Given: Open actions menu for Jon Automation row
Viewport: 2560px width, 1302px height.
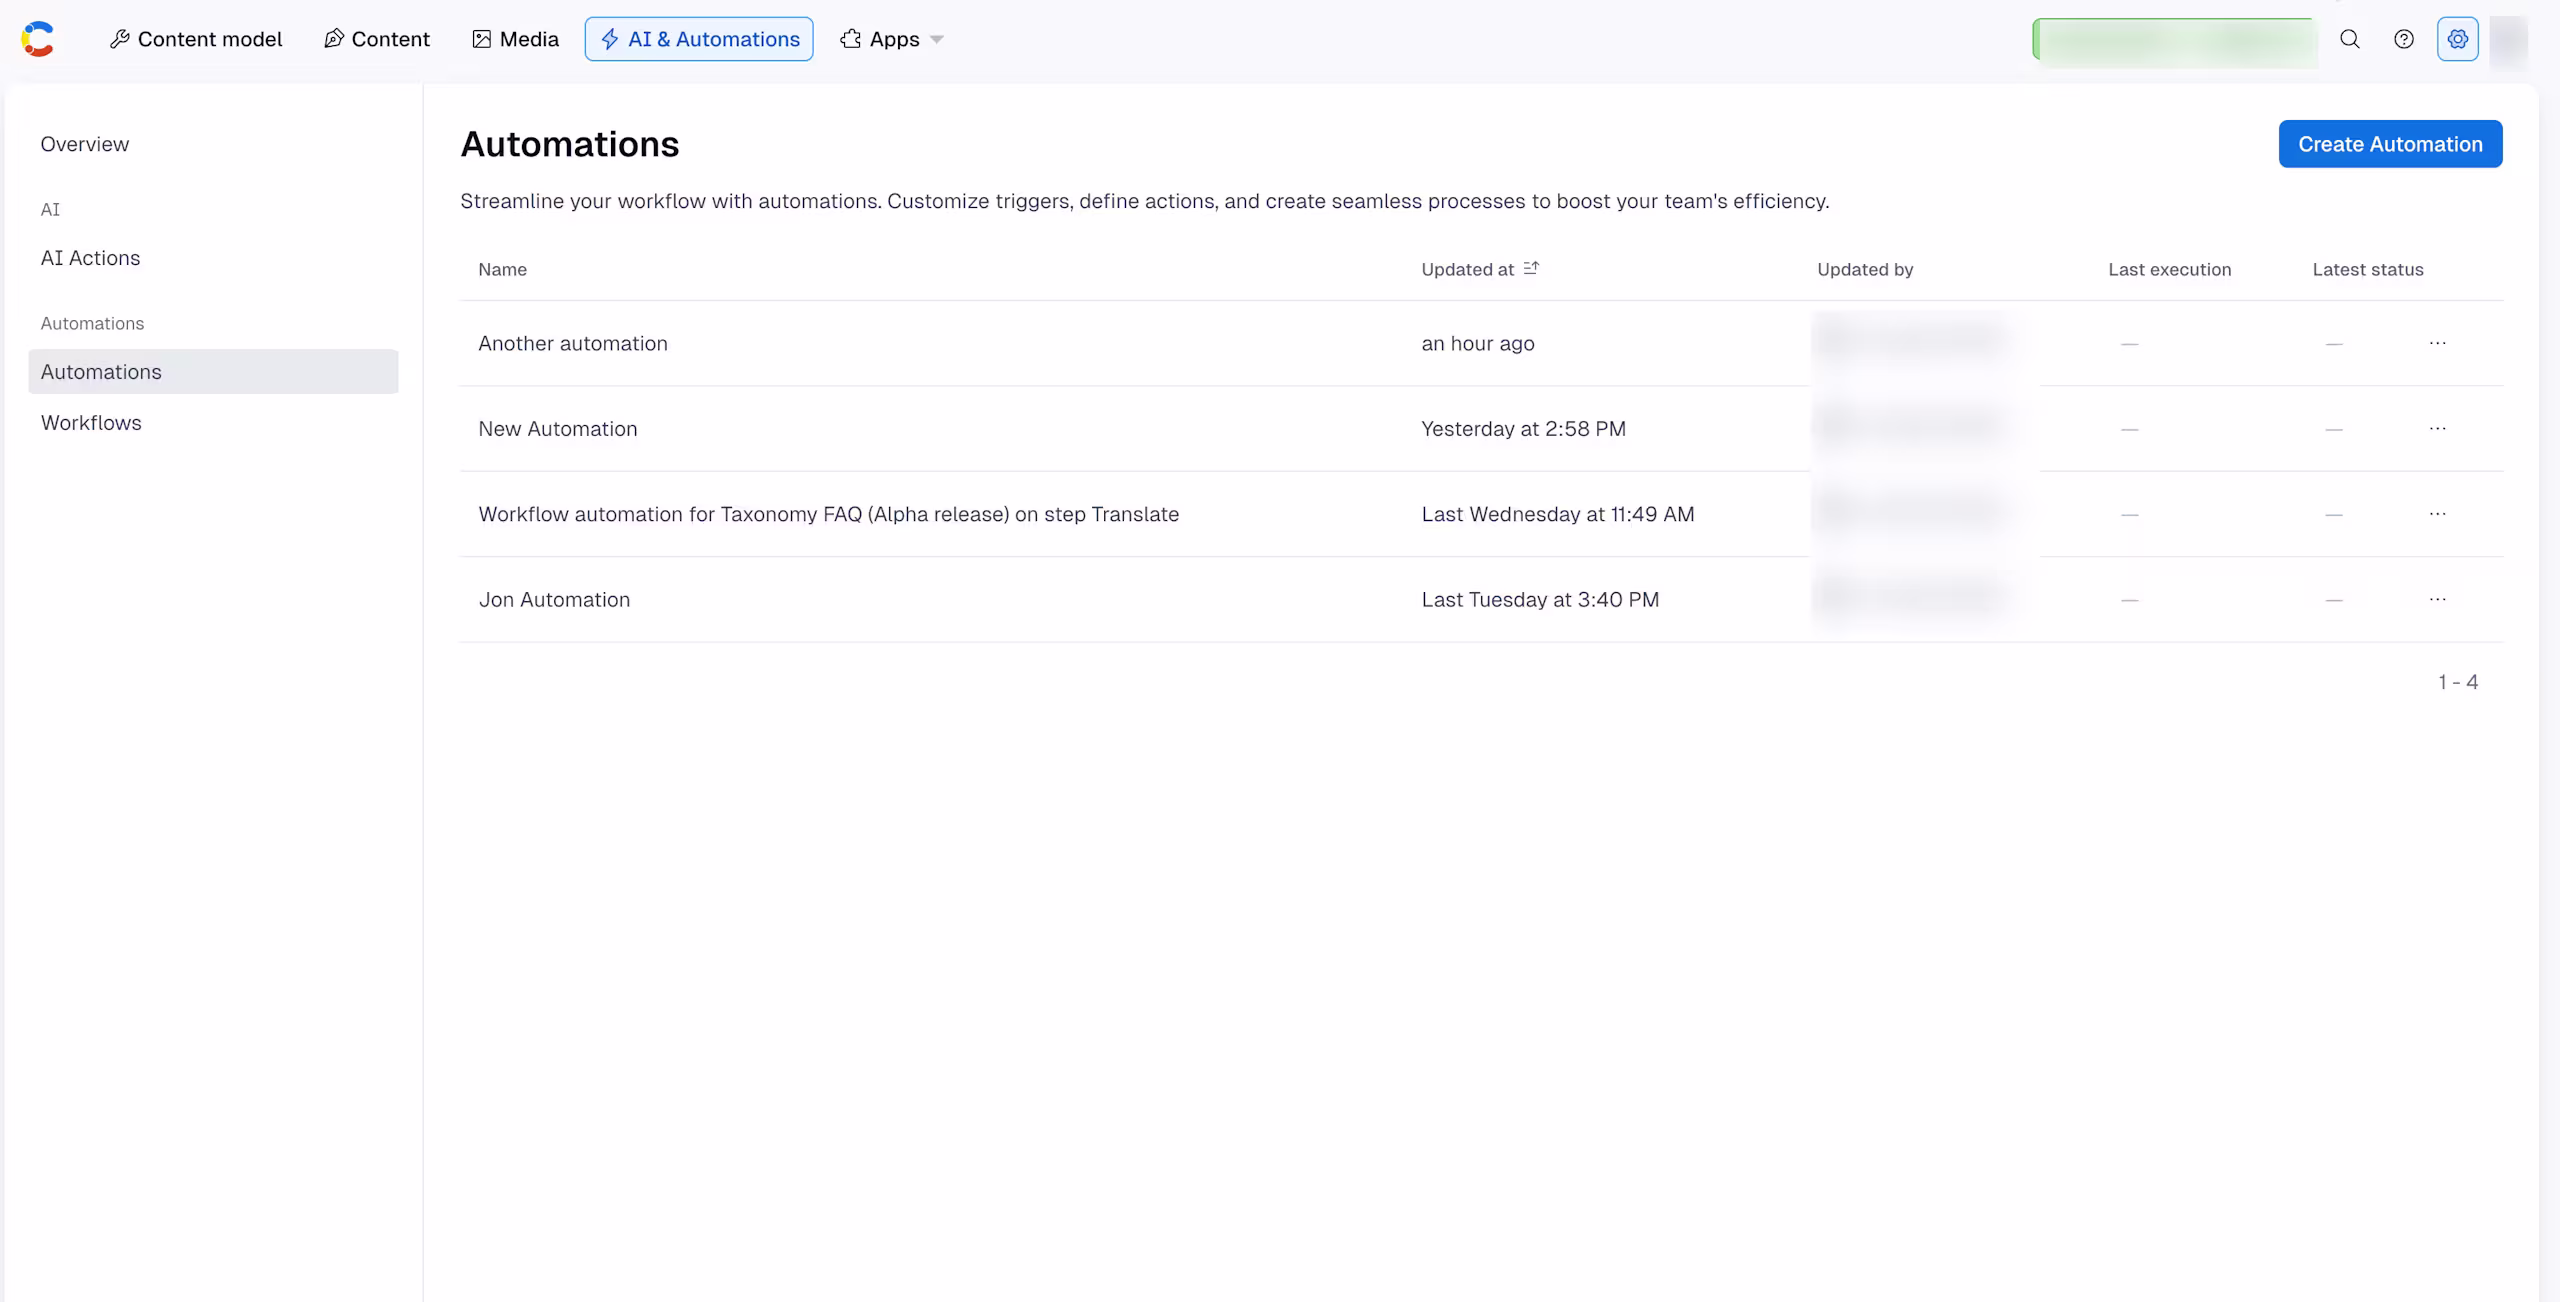Looking at the screenshot, I should pos(2438,599).
